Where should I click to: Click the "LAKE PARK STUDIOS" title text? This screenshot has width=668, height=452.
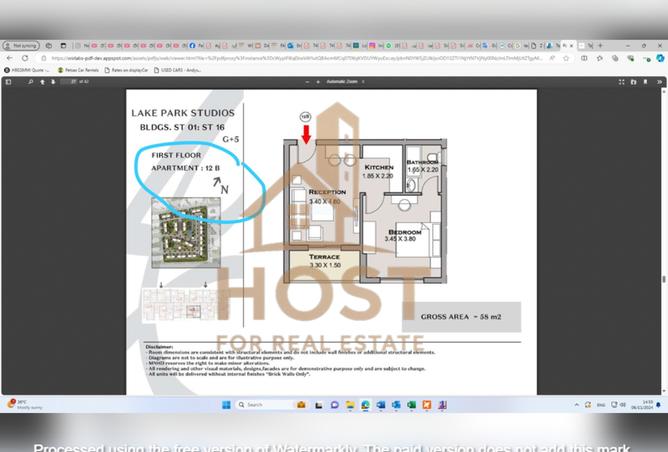pos(183,113)
